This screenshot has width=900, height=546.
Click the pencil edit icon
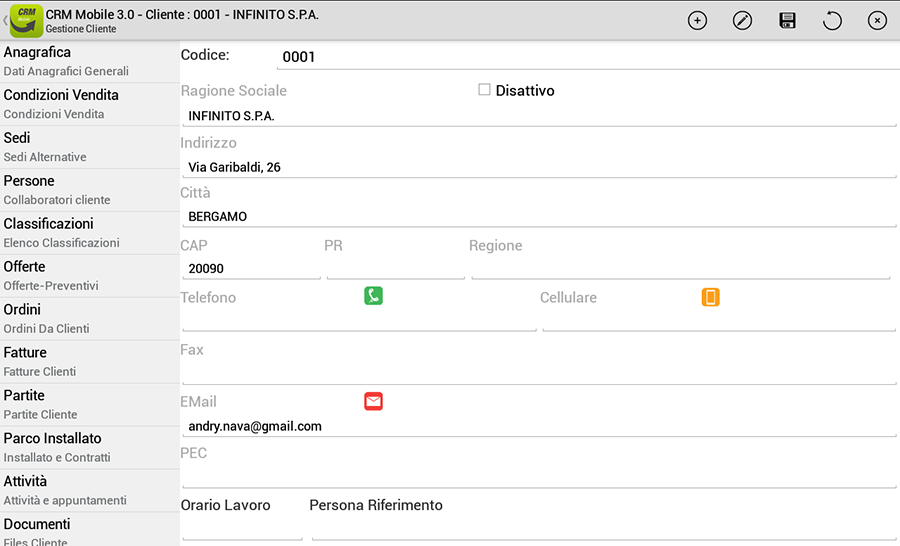[742, 21]
